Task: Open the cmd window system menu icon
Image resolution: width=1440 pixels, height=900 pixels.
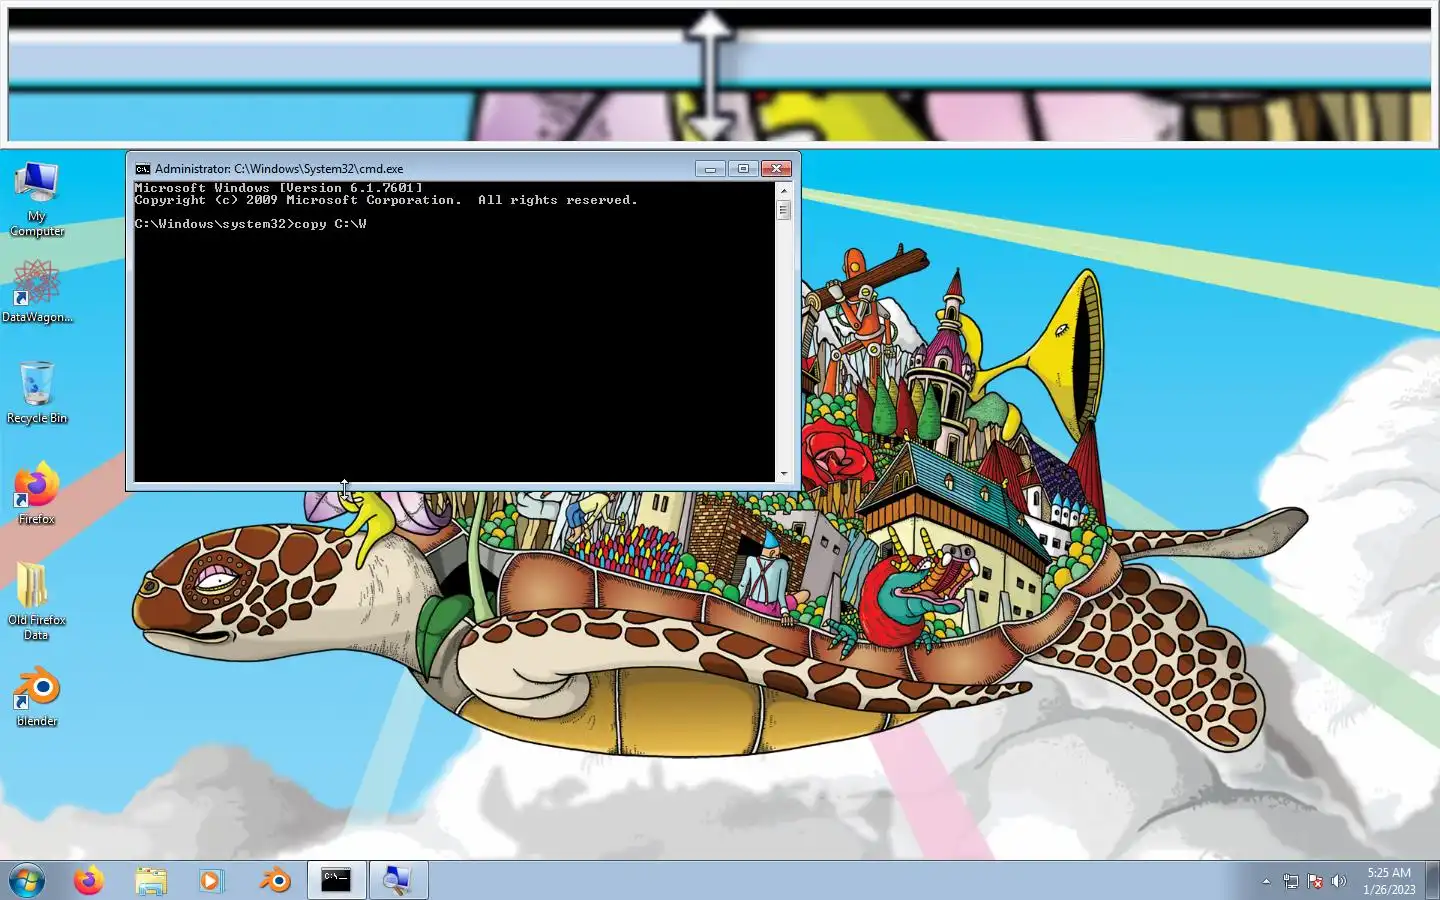Action: pos(143,169)
